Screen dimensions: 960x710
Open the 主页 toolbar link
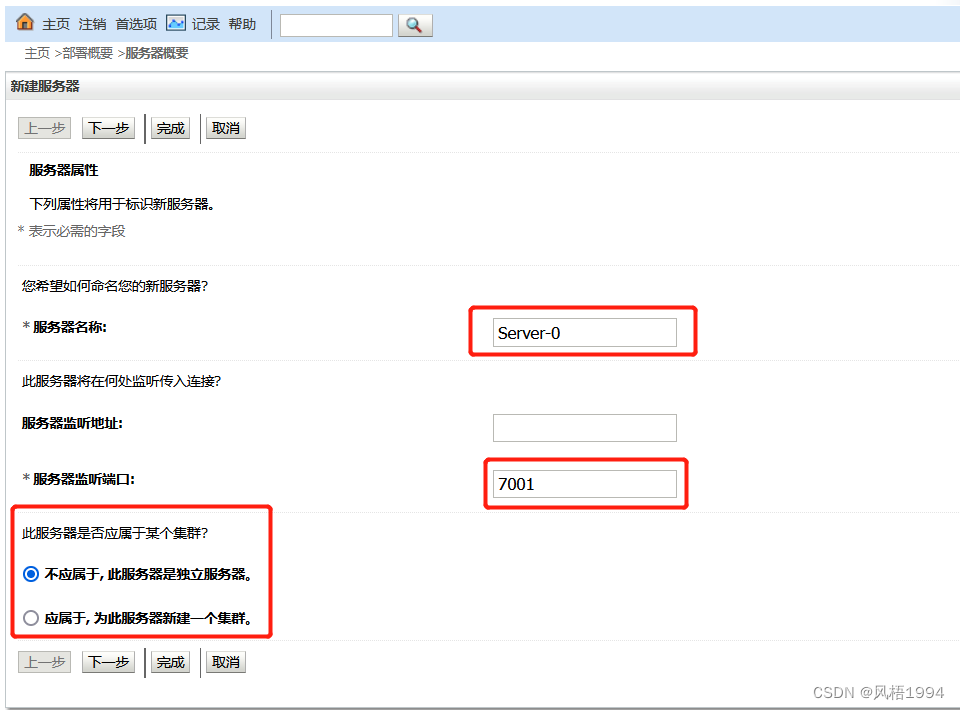coord(56,24)
